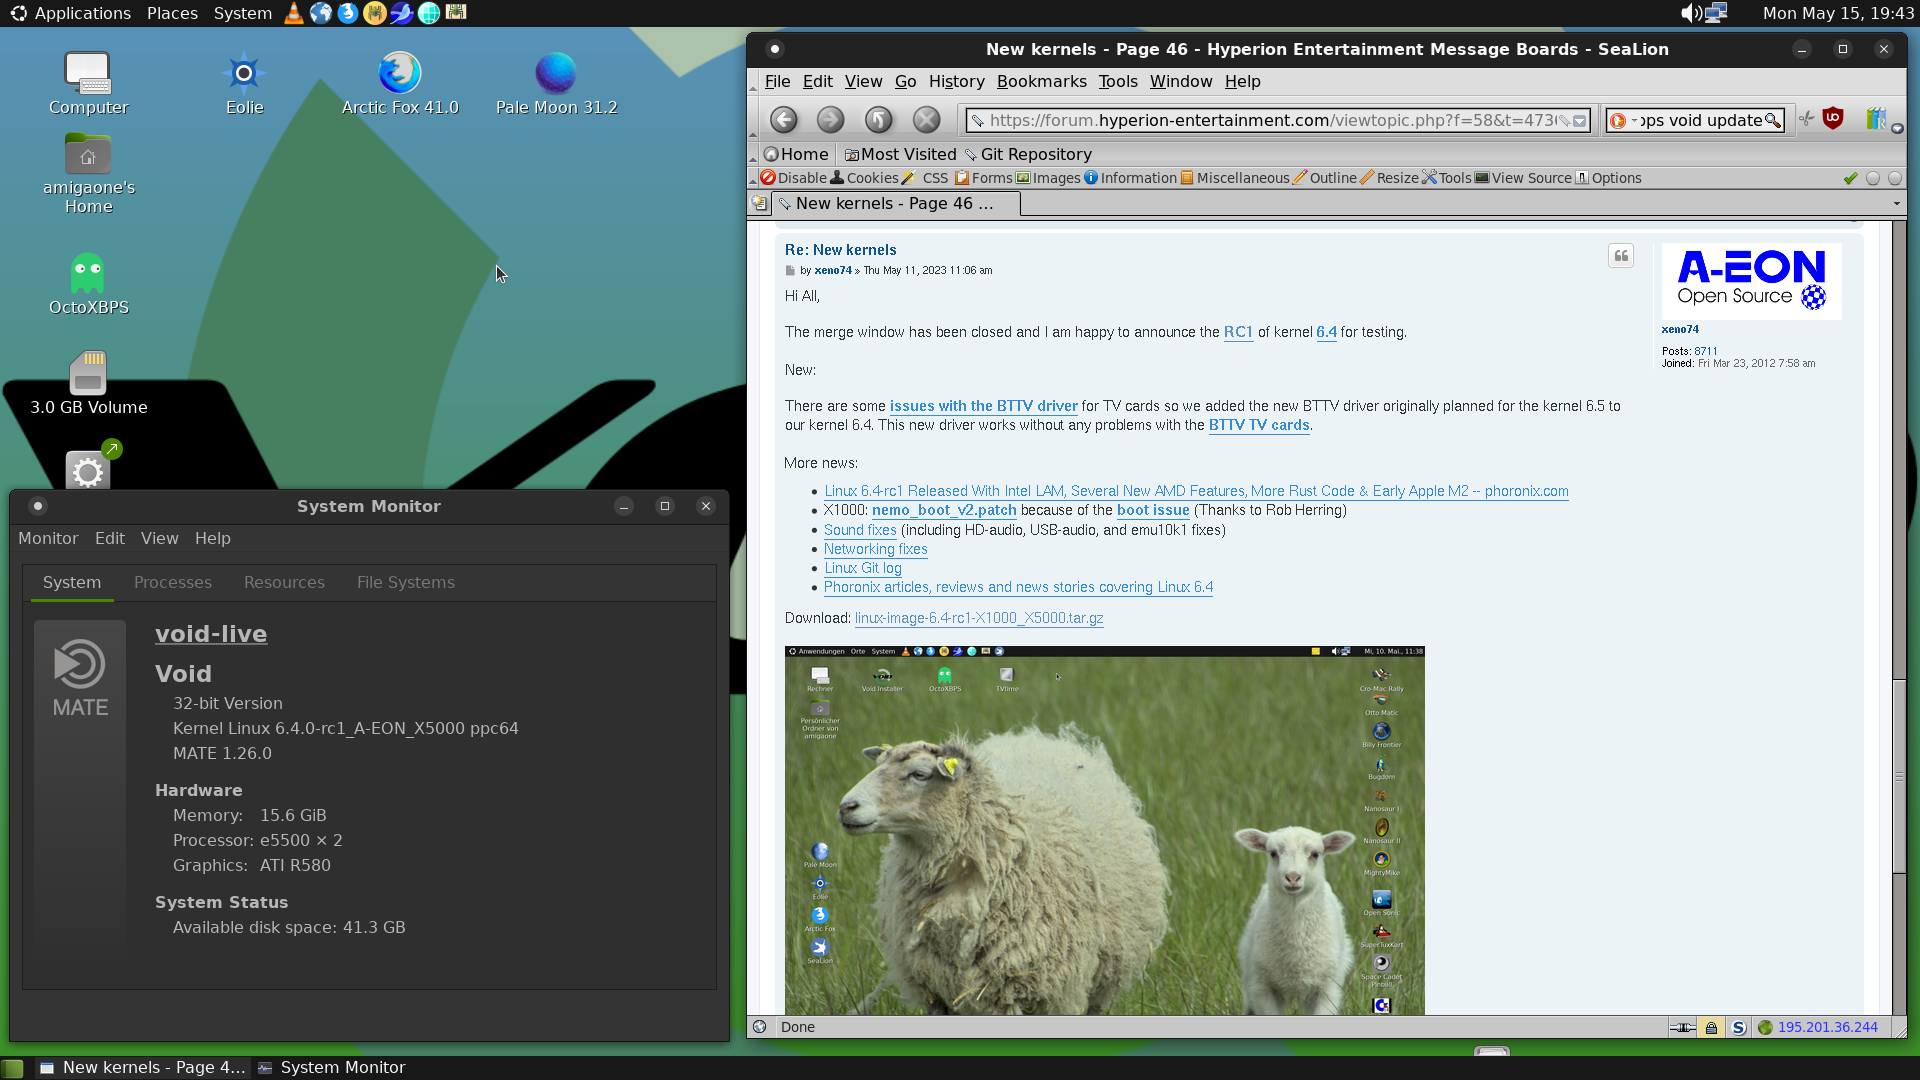Open the Miscellaneous dropdown in Web Developer toolbar
Viewport: 1920px width, 1080px height.
[x=1235, y=178]
